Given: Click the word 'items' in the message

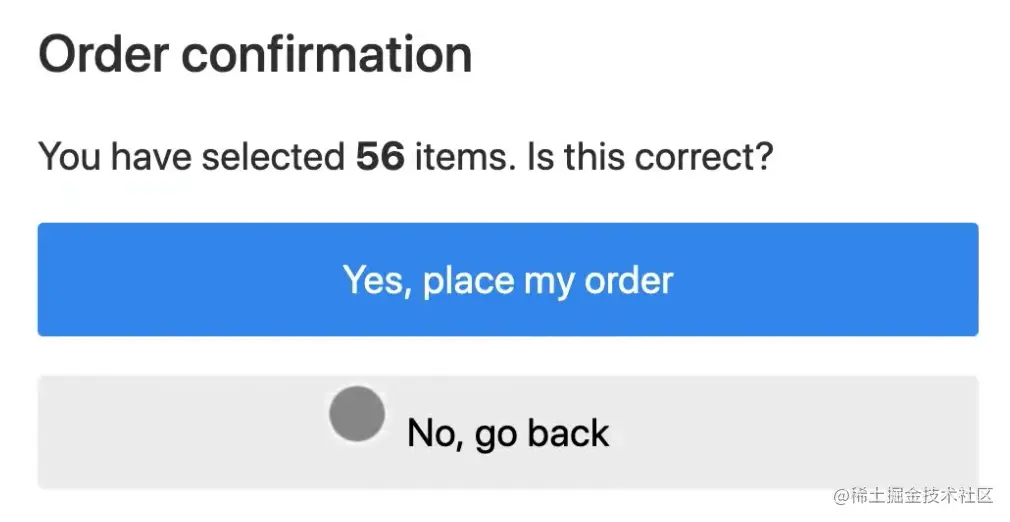Looking at the screenshot, I should 460,157.
